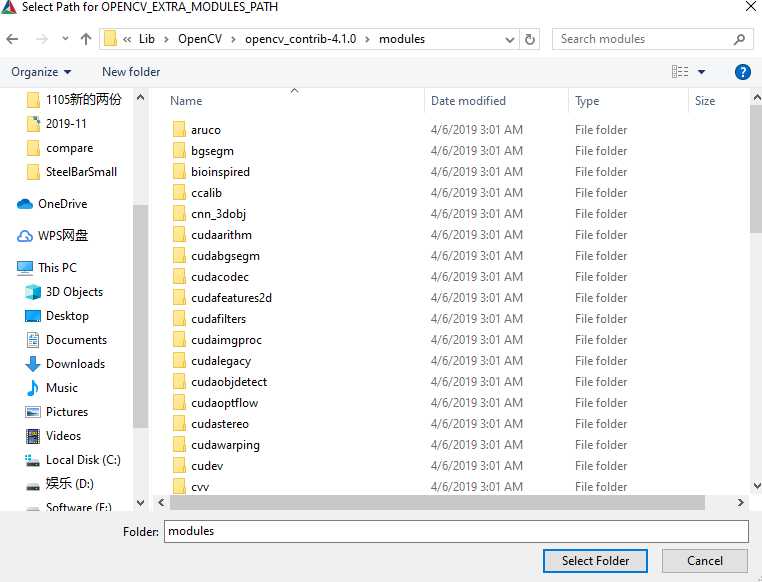762x582 pixels.
Task: Sort by Name column header
Action: click(187, 101)
